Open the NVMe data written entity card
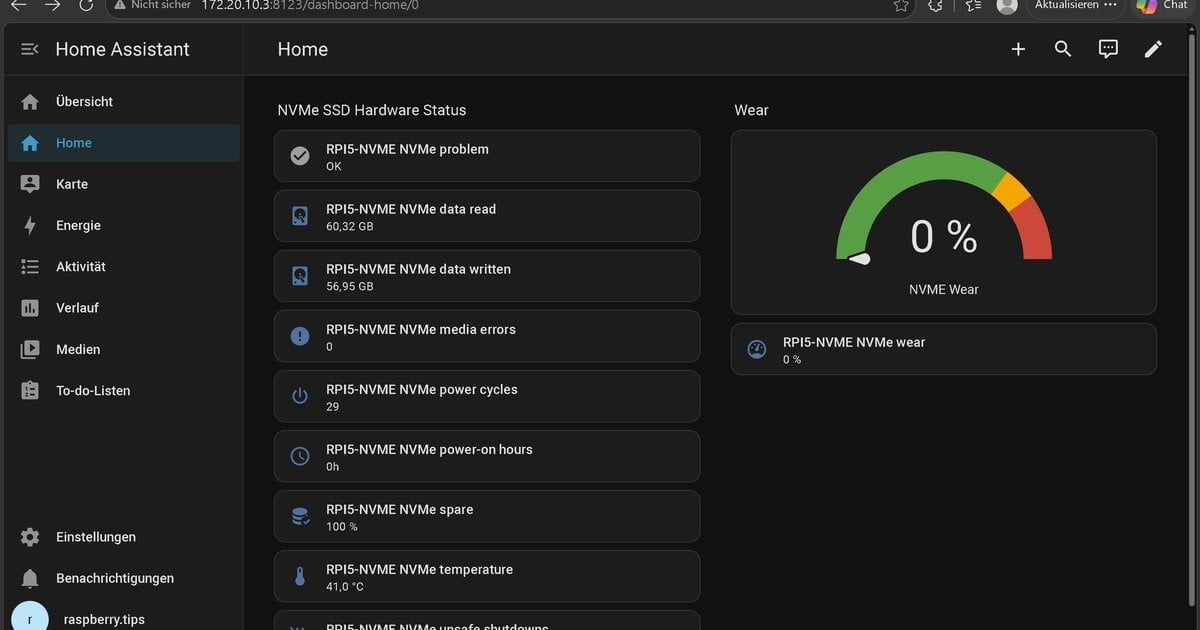 click(487, 276)
